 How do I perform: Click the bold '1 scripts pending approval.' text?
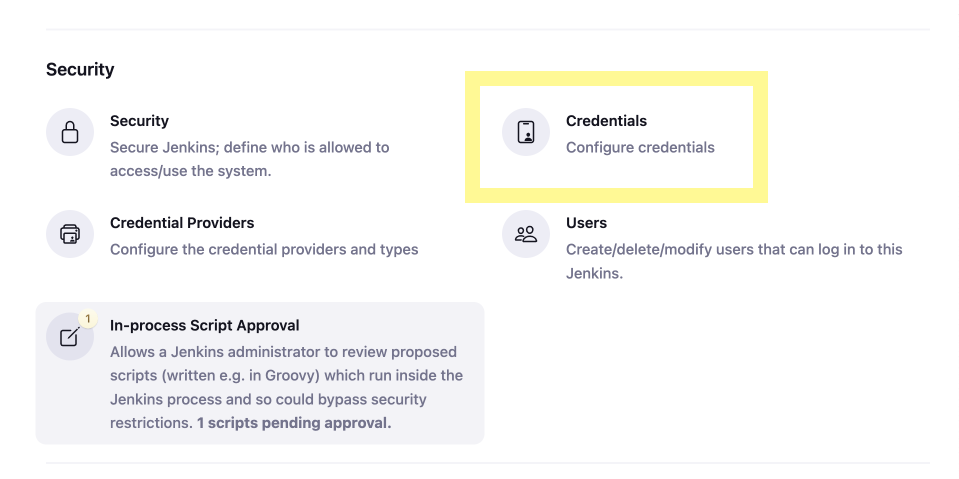(294, 423)
